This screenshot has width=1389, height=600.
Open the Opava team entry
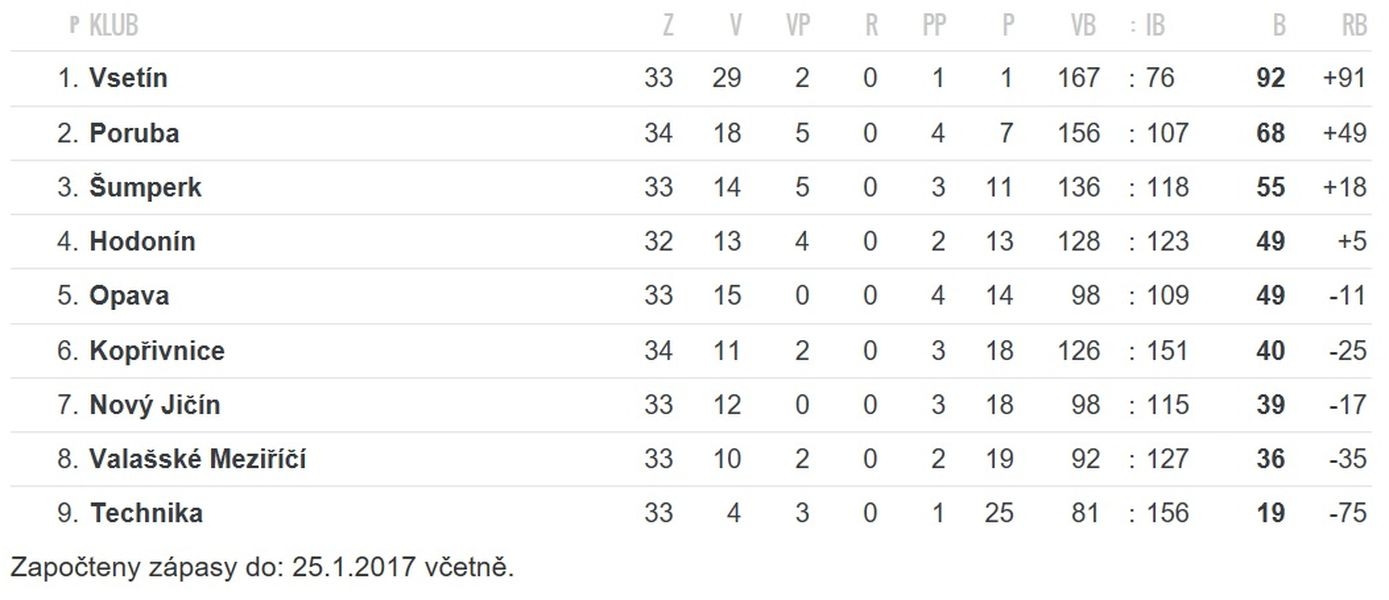(129, 296)
